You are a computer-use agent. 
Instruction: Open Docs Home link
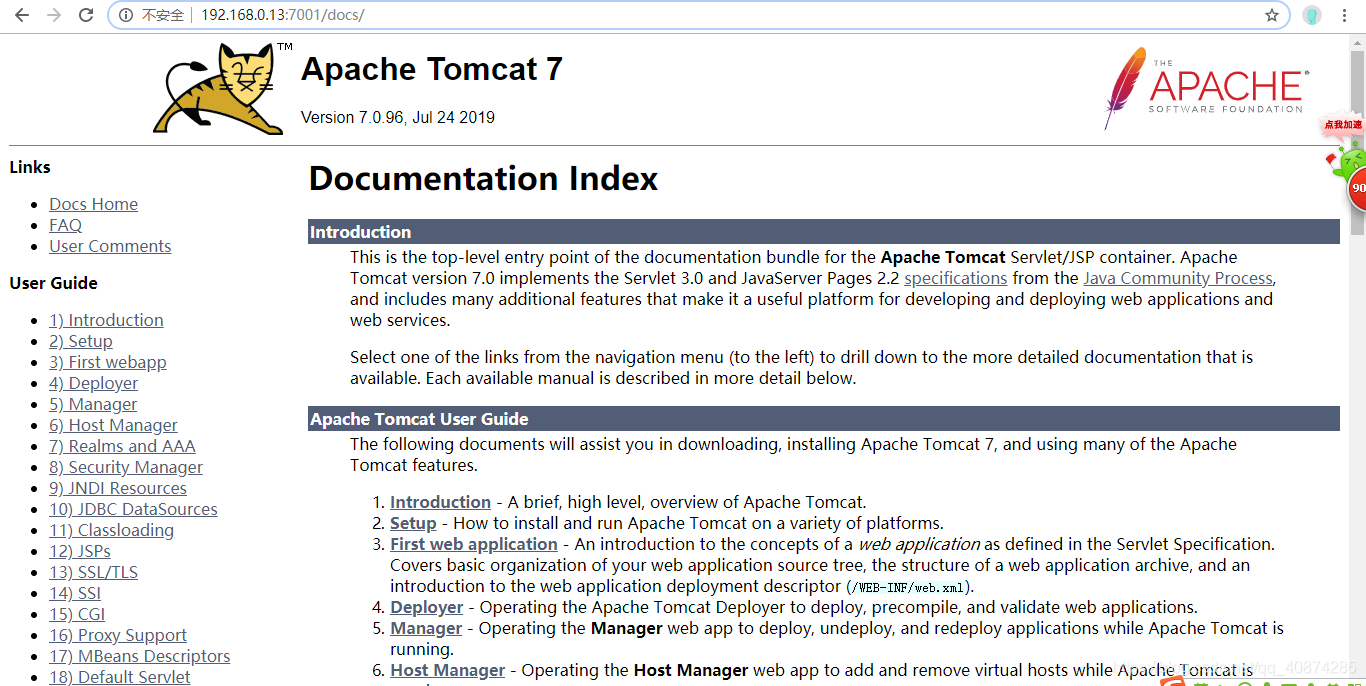tap(93, 204)
